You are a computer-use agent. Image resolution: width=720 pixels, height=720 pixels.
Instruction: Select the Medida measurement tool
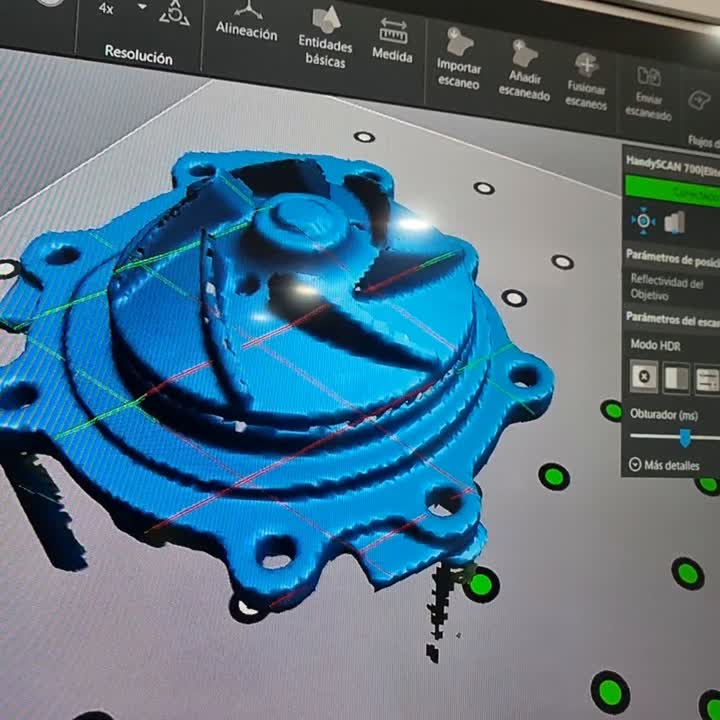coord(393,39)
